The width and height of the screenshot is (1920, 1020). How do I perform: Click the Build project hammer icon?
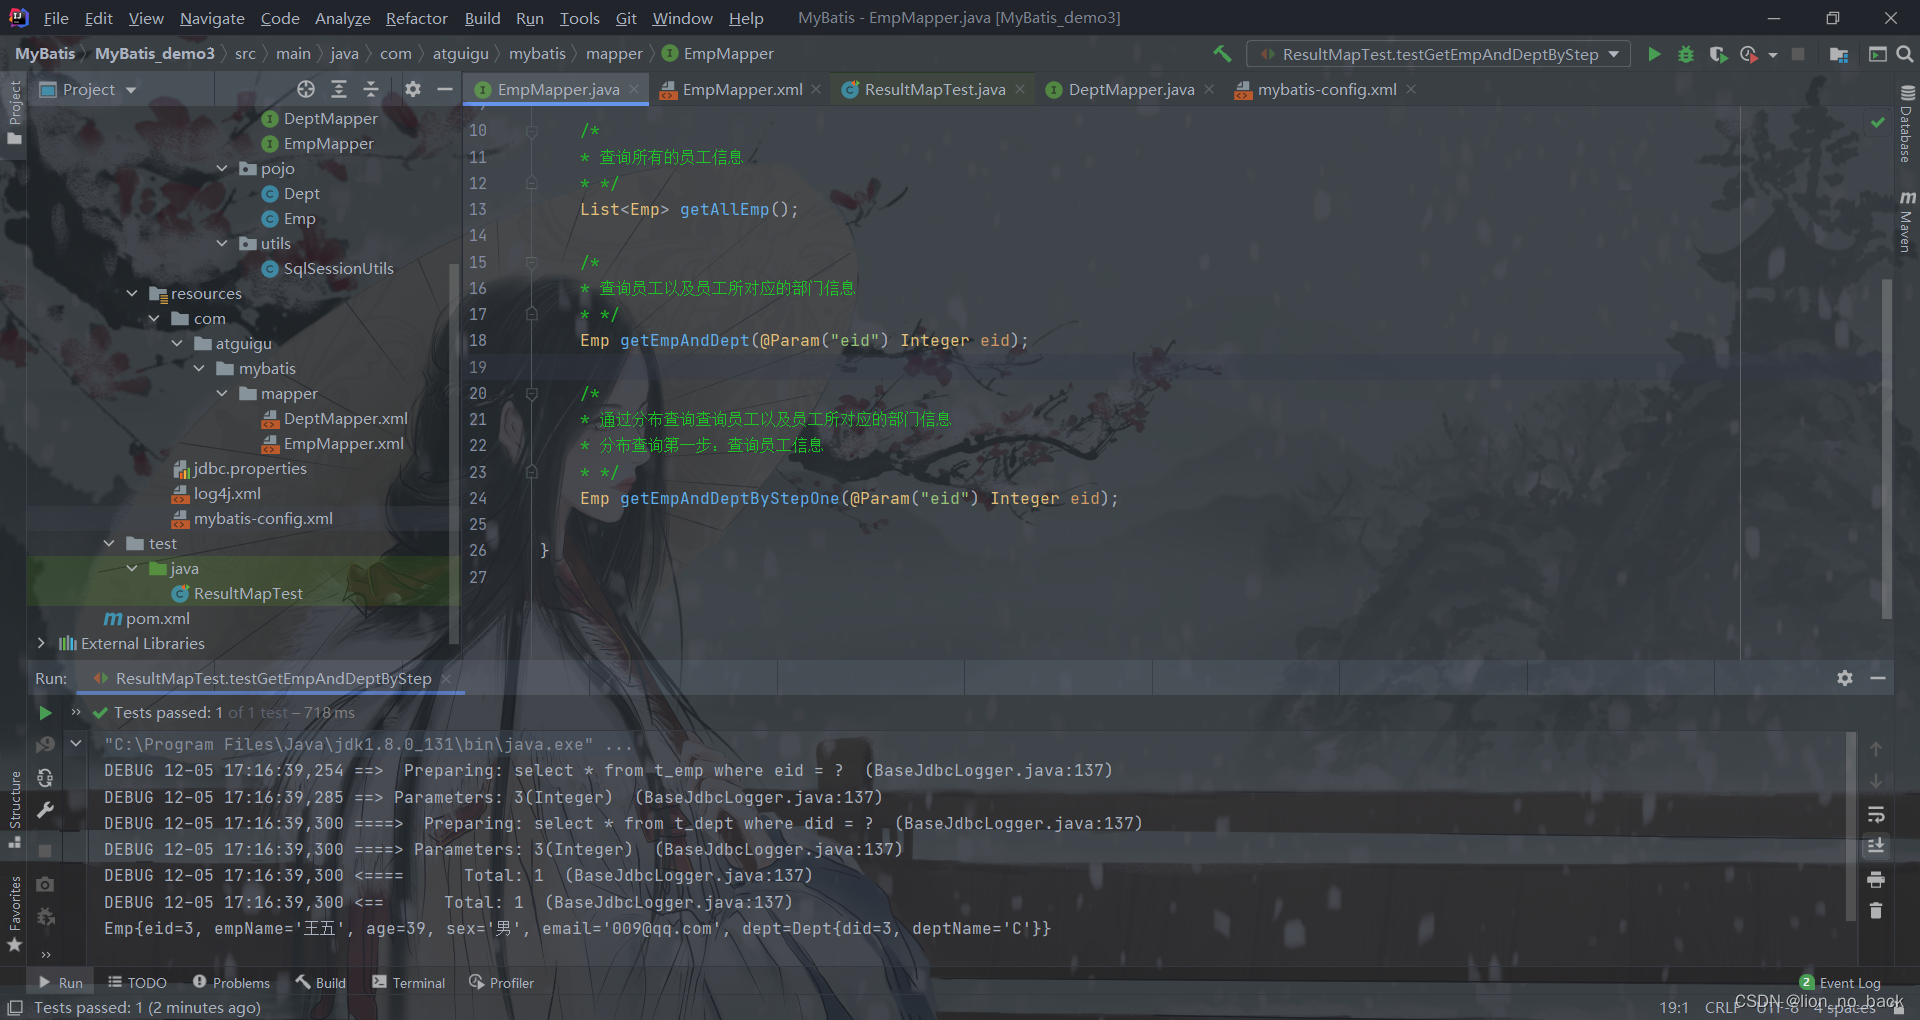click(x=1222, y=54)
